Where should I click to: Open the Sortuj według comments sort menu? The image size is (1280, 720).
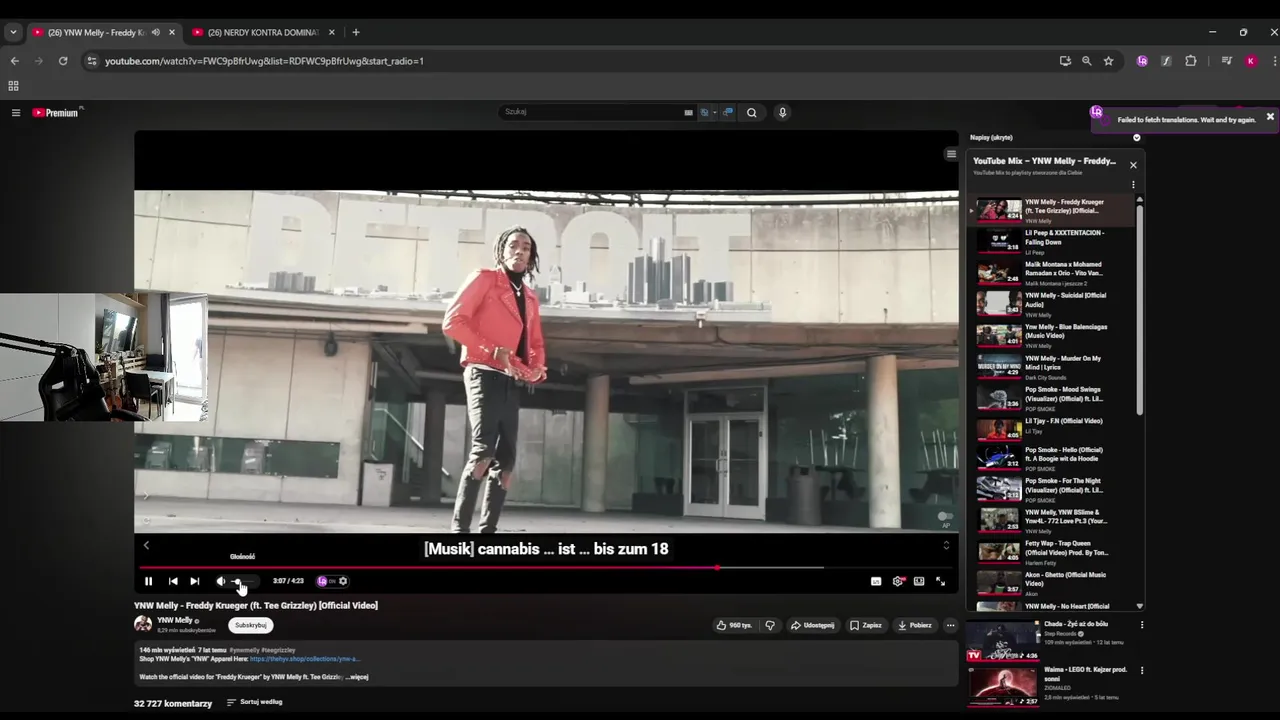tap(255, 702)
